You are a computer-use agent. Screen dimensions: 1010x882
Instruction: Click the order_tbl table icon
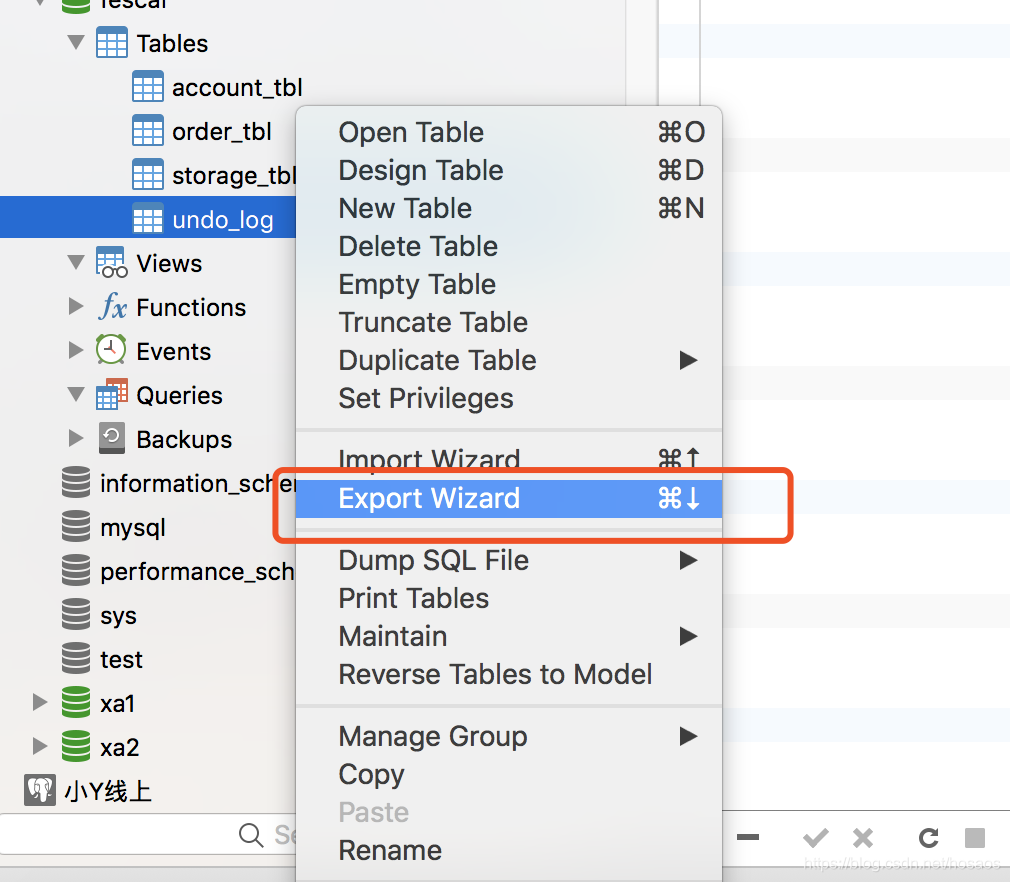[148, 131]
